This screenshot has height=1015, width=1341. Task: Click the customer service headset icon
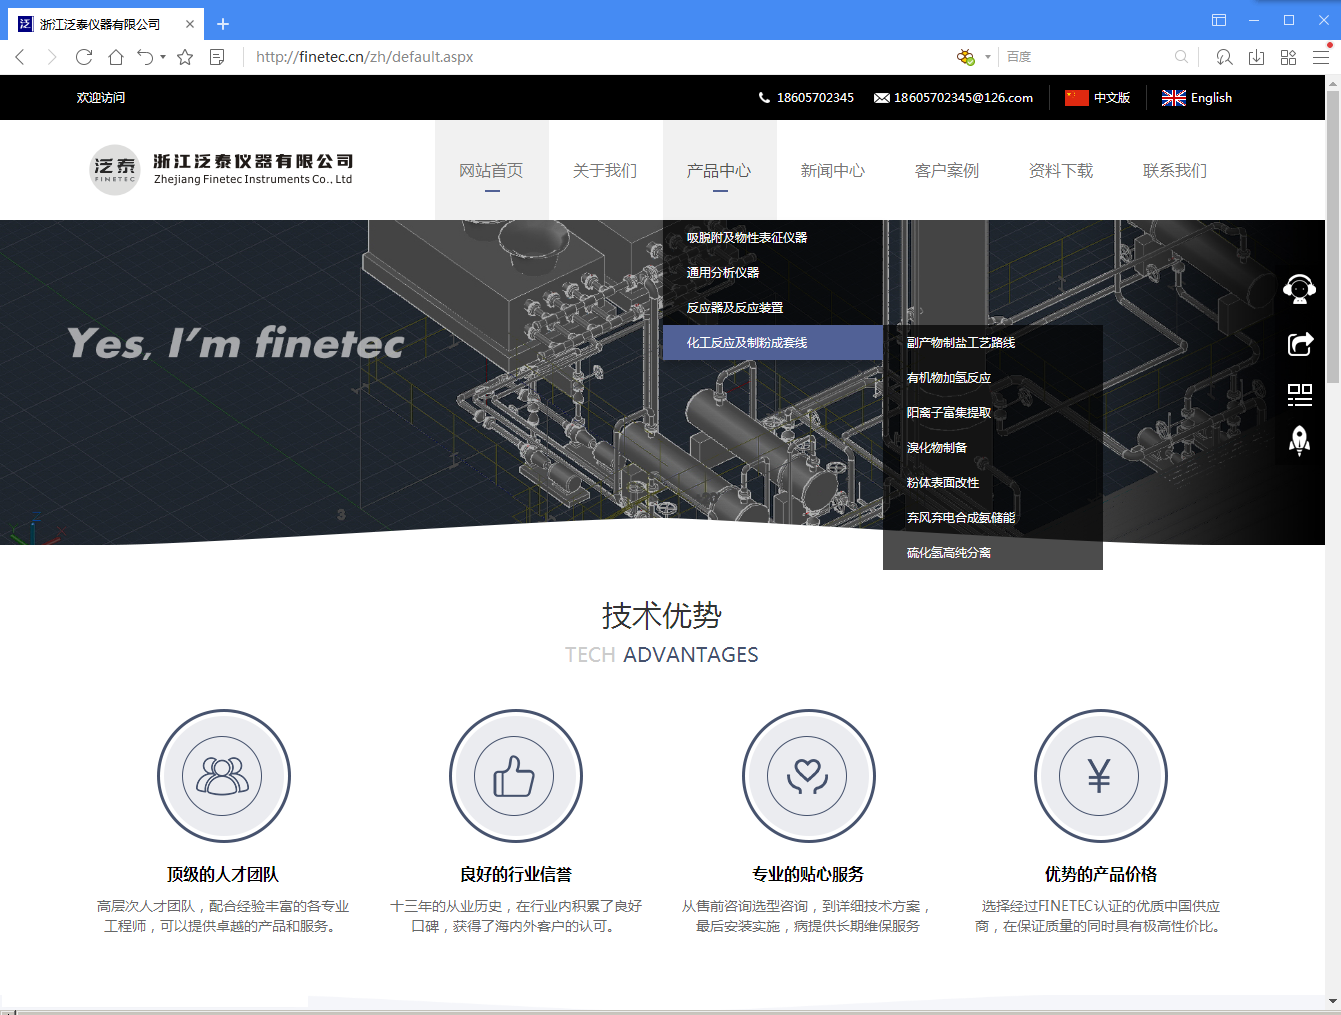[1299, 289]
